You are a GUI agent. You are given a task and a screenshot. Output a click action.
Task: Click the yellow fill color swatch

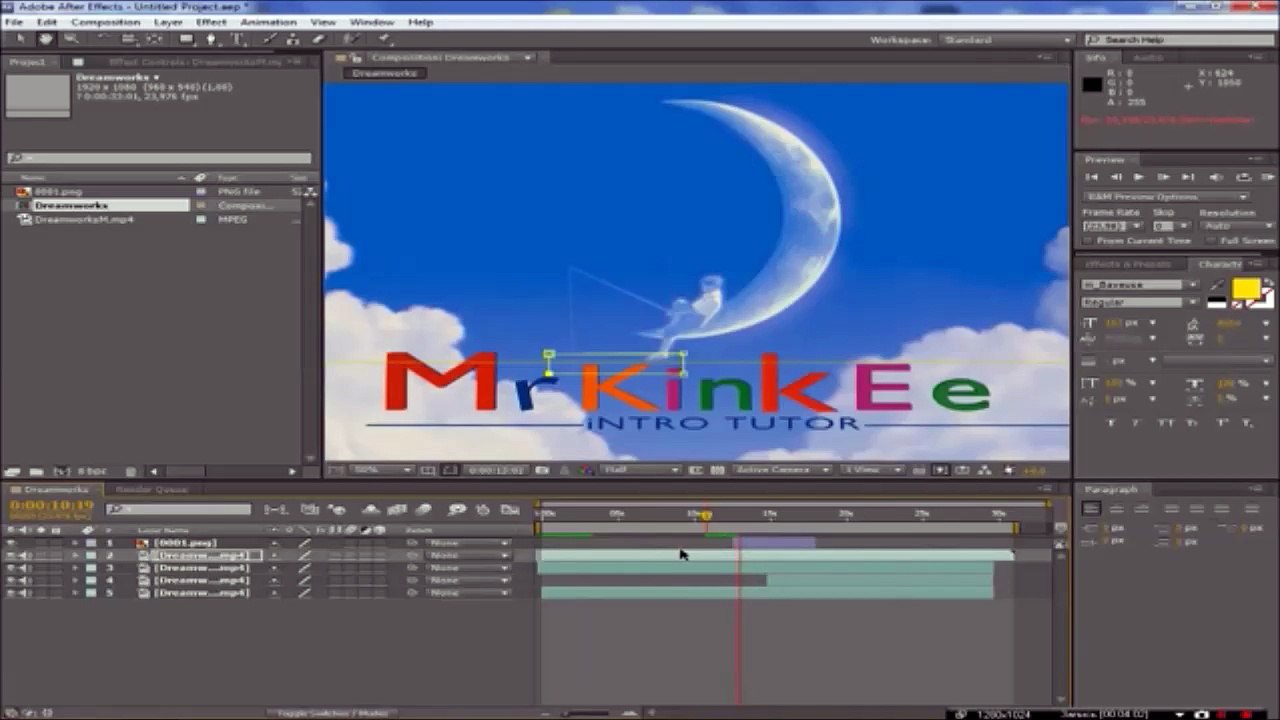[1246, 289]
